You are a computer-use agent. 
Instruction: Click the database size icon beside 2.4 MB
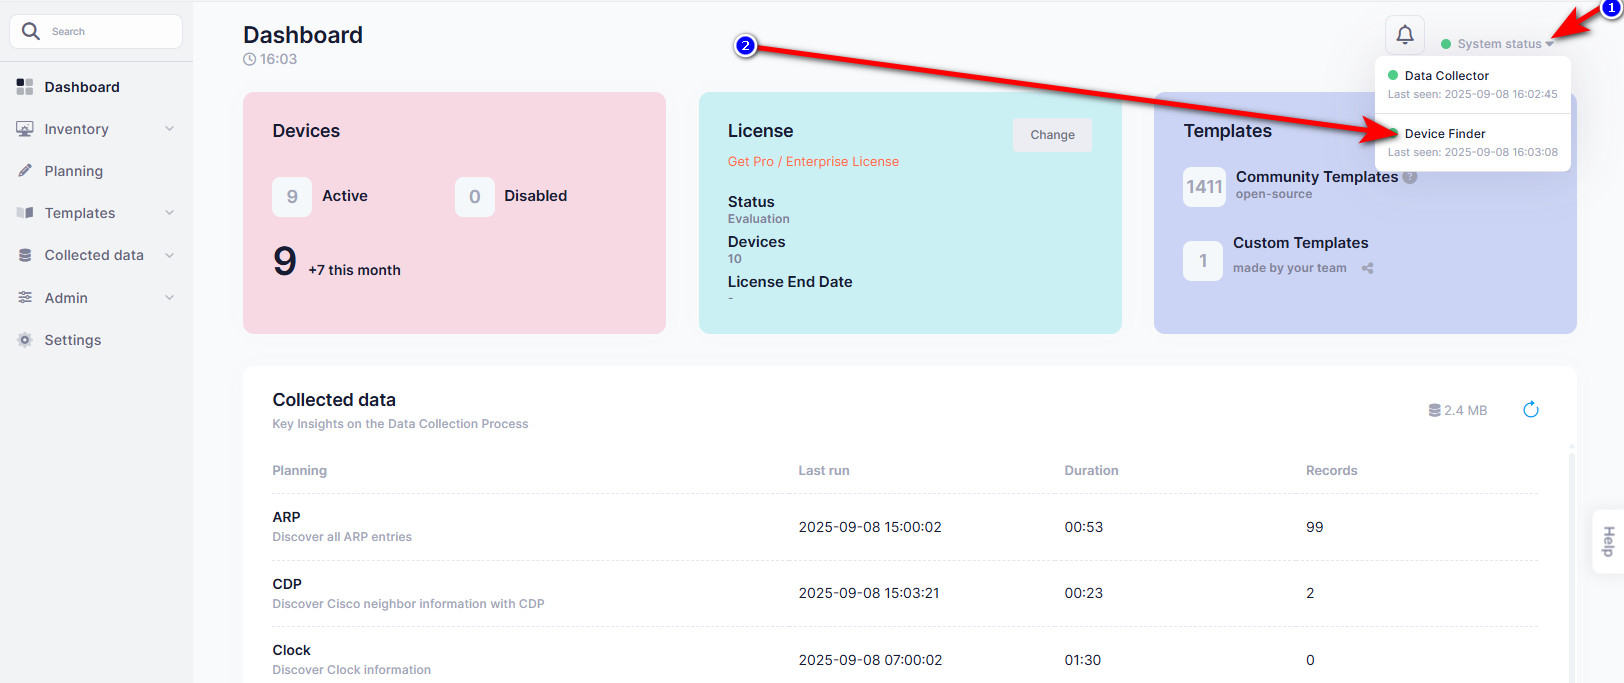pos(1434,410)
